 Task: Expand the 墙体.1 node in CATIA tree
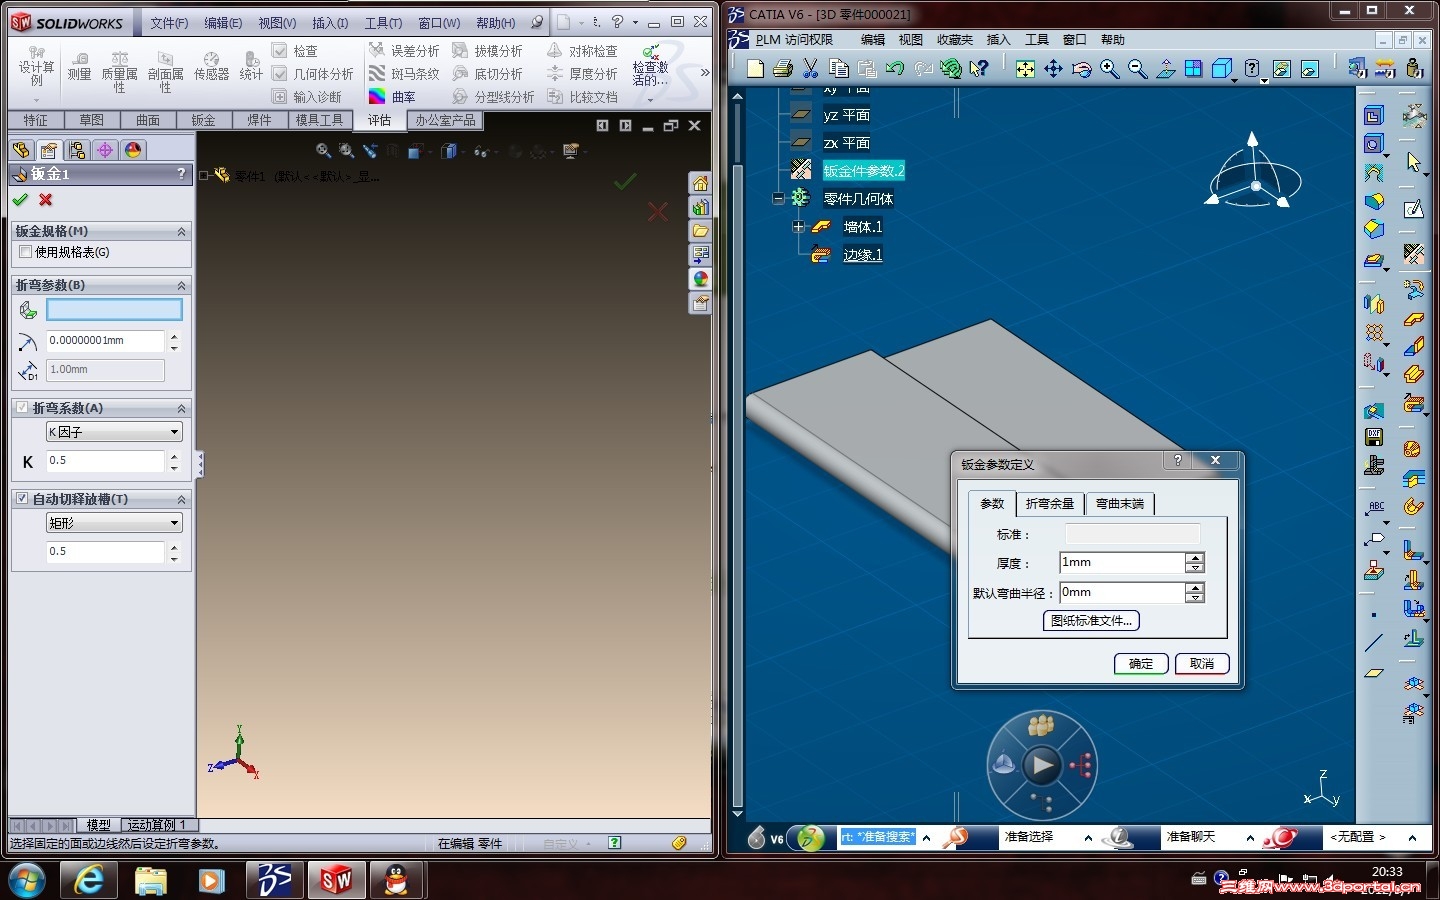pos(798,227)
